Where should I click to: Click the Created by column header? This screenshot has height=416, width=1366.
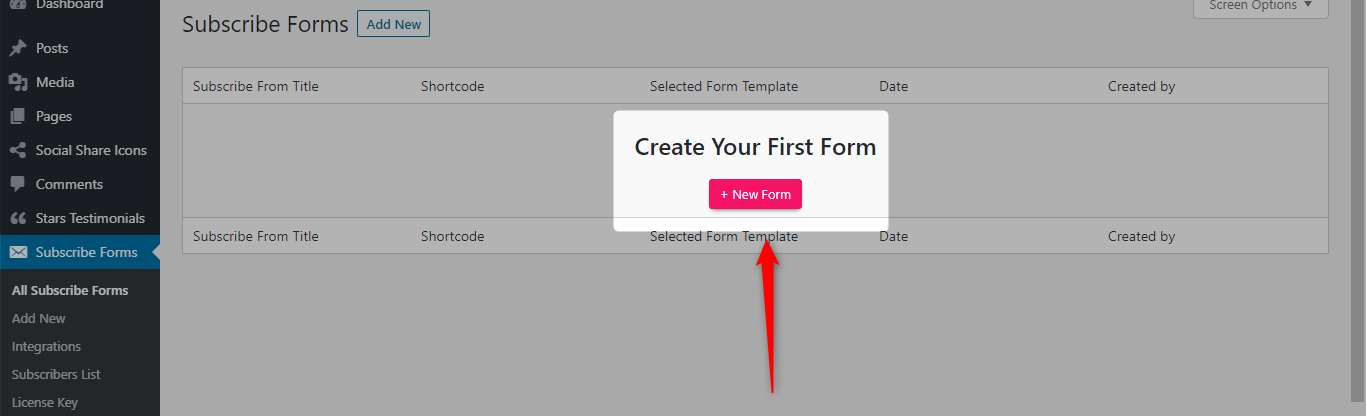(x=1141, y=86)
